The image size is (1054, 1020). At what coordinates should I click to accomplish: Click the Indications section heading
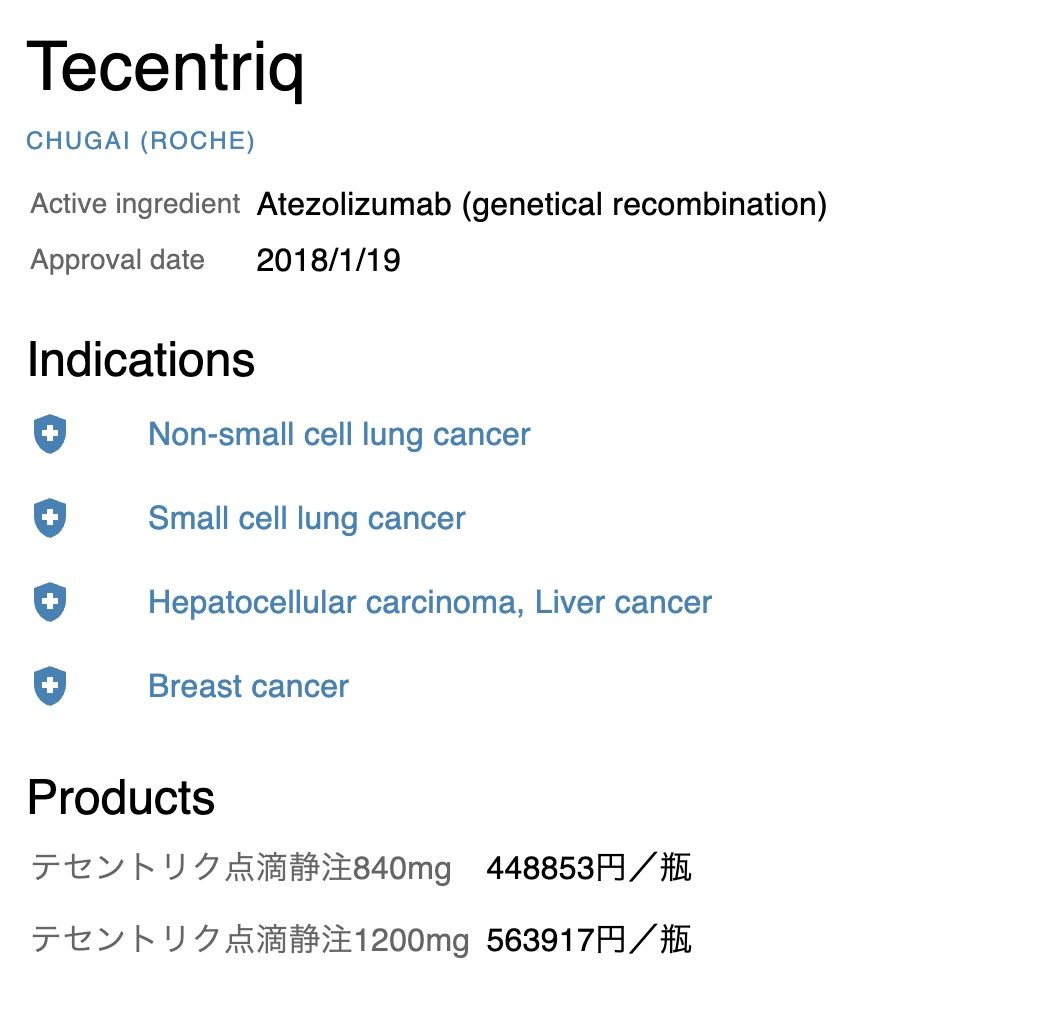coord(141,360)
